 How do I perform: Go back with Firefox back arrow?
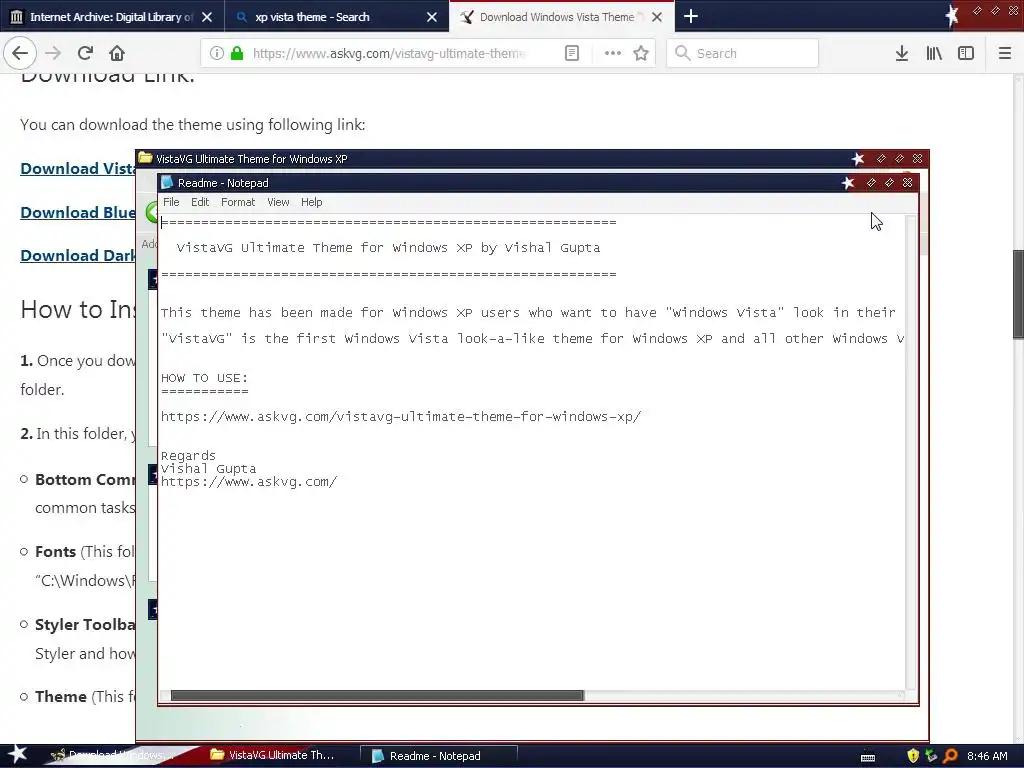click(20, 53)
